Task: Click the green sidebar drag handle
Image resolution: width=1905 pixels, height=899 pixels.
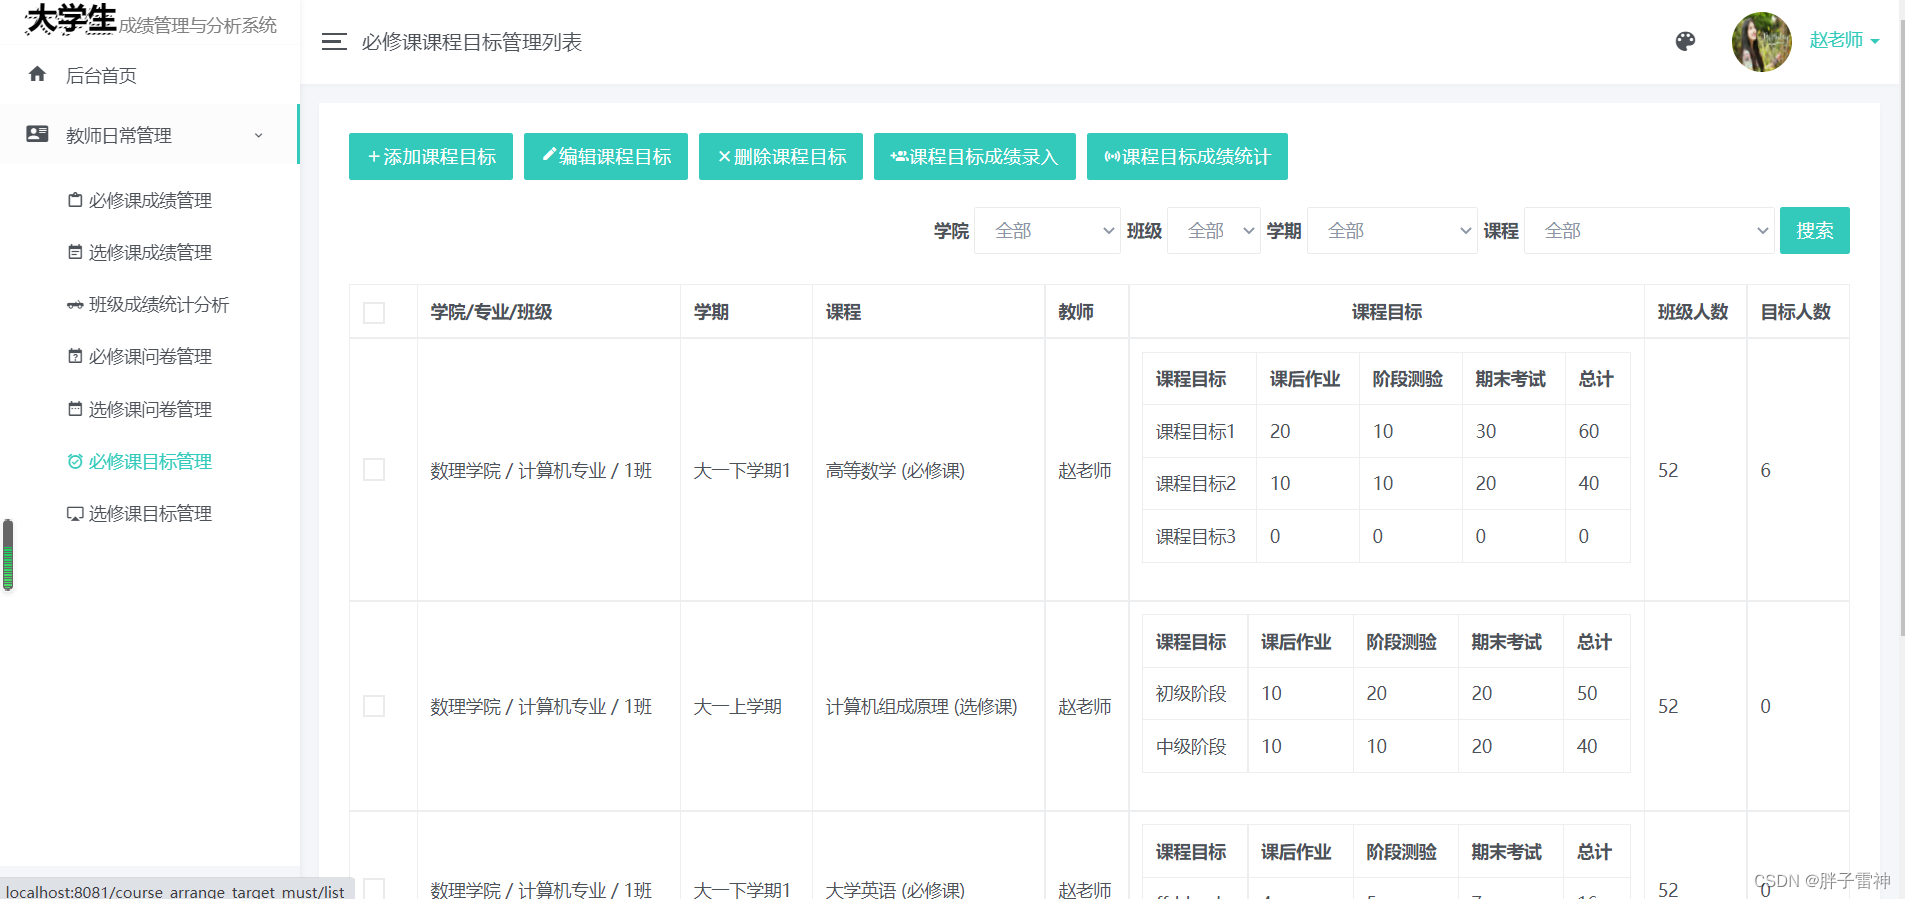Action: [8, 555]
